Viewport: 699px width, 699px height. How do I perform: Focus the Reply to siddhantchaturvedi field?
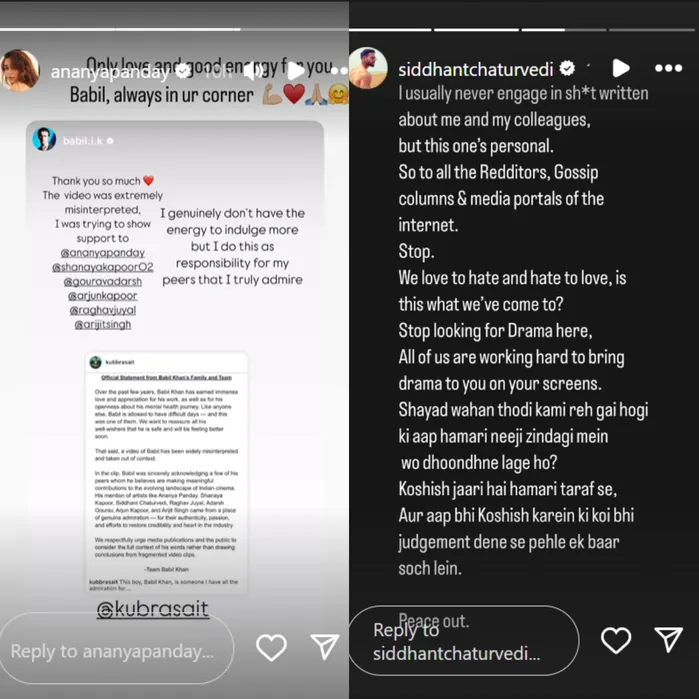(x=464, y=640)
